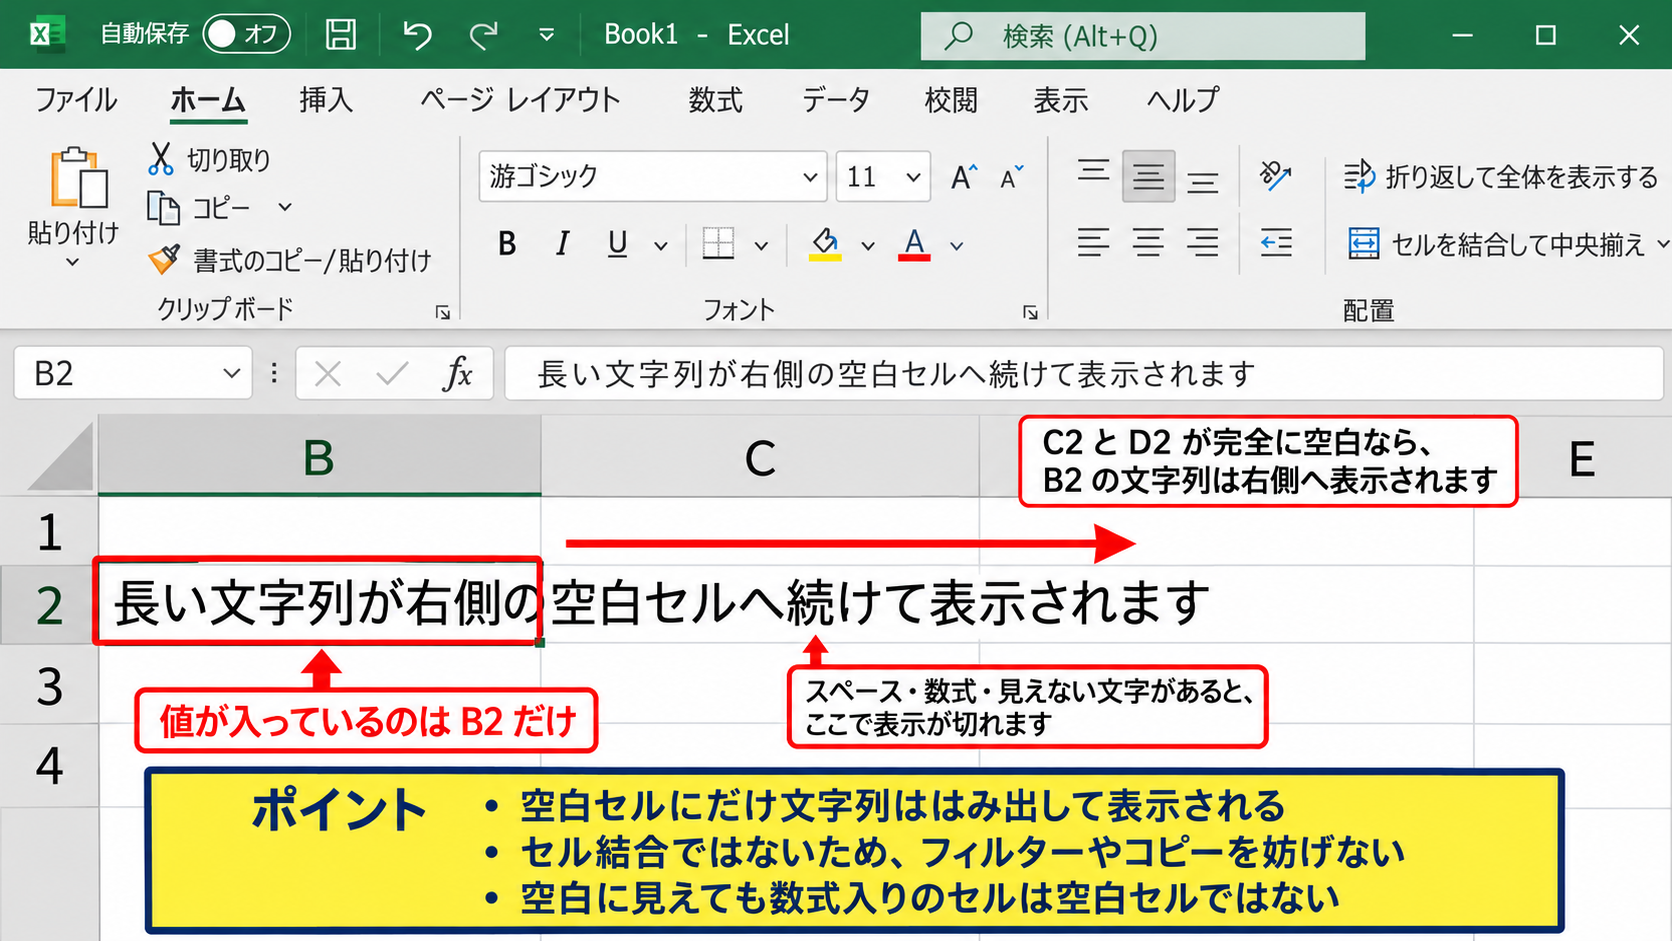
Task: Toggle middle vertical alignment
Action: [1148, 177]
